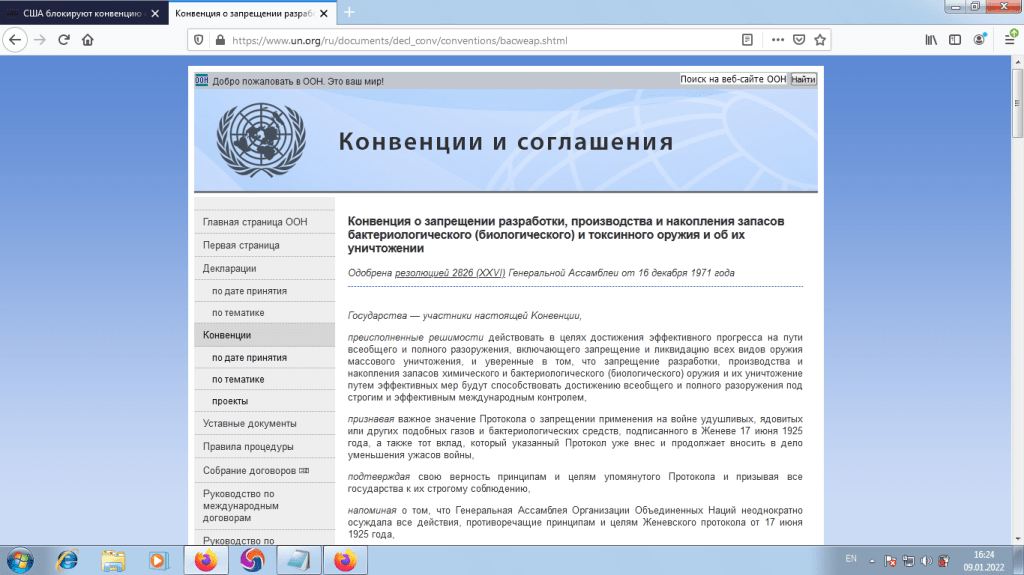Viewport: 1024px width, 575px height.
Task: Click the EN language indicator
Action: [851, 559]
